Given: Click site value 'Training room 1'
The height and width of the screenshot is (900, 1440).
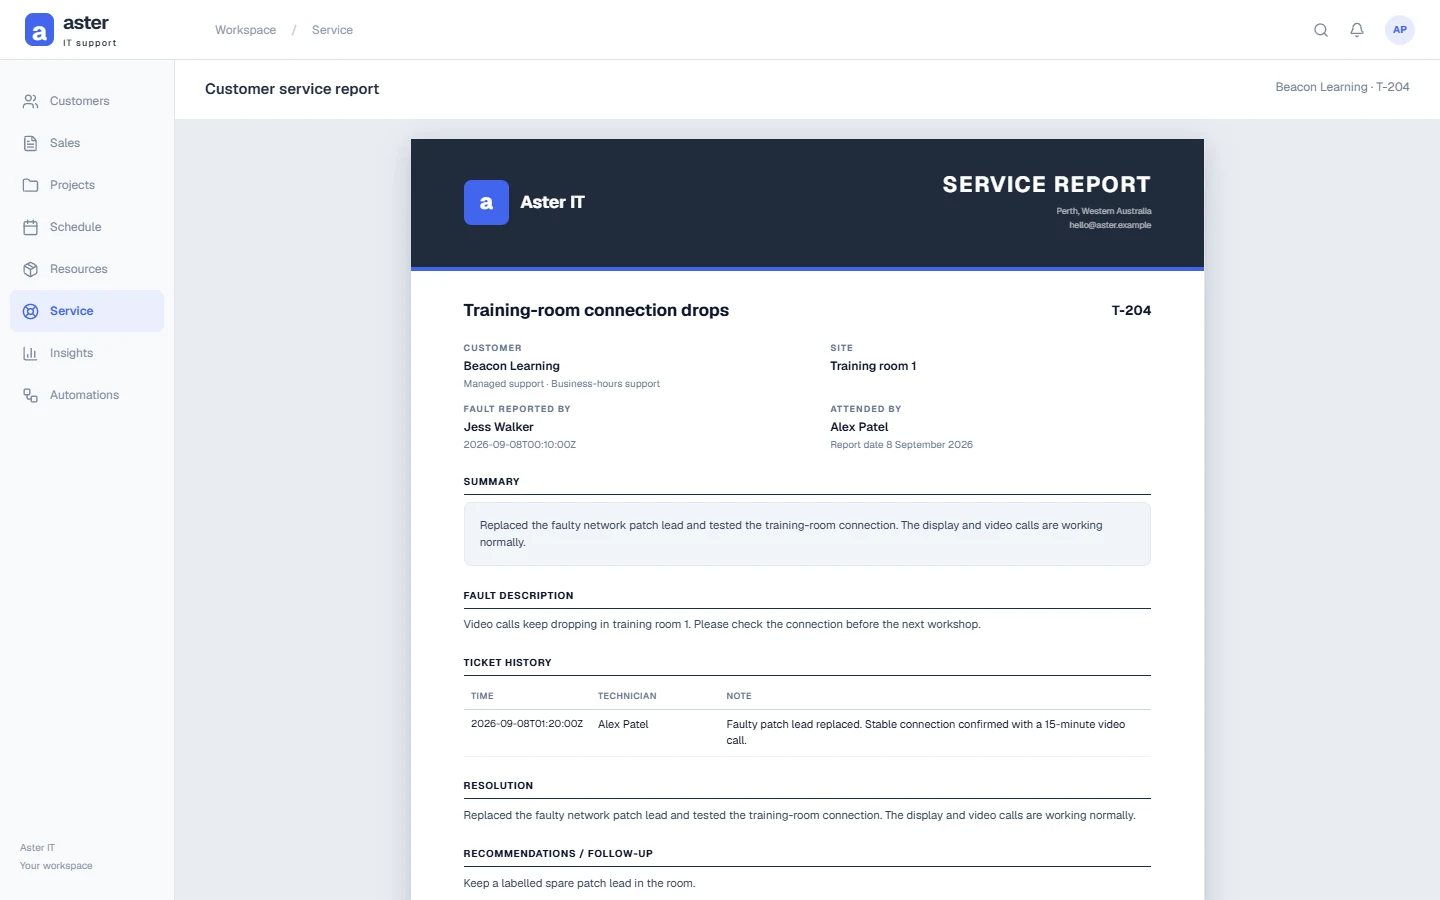Looking at the screenshot, I should (x=873, y=366).
